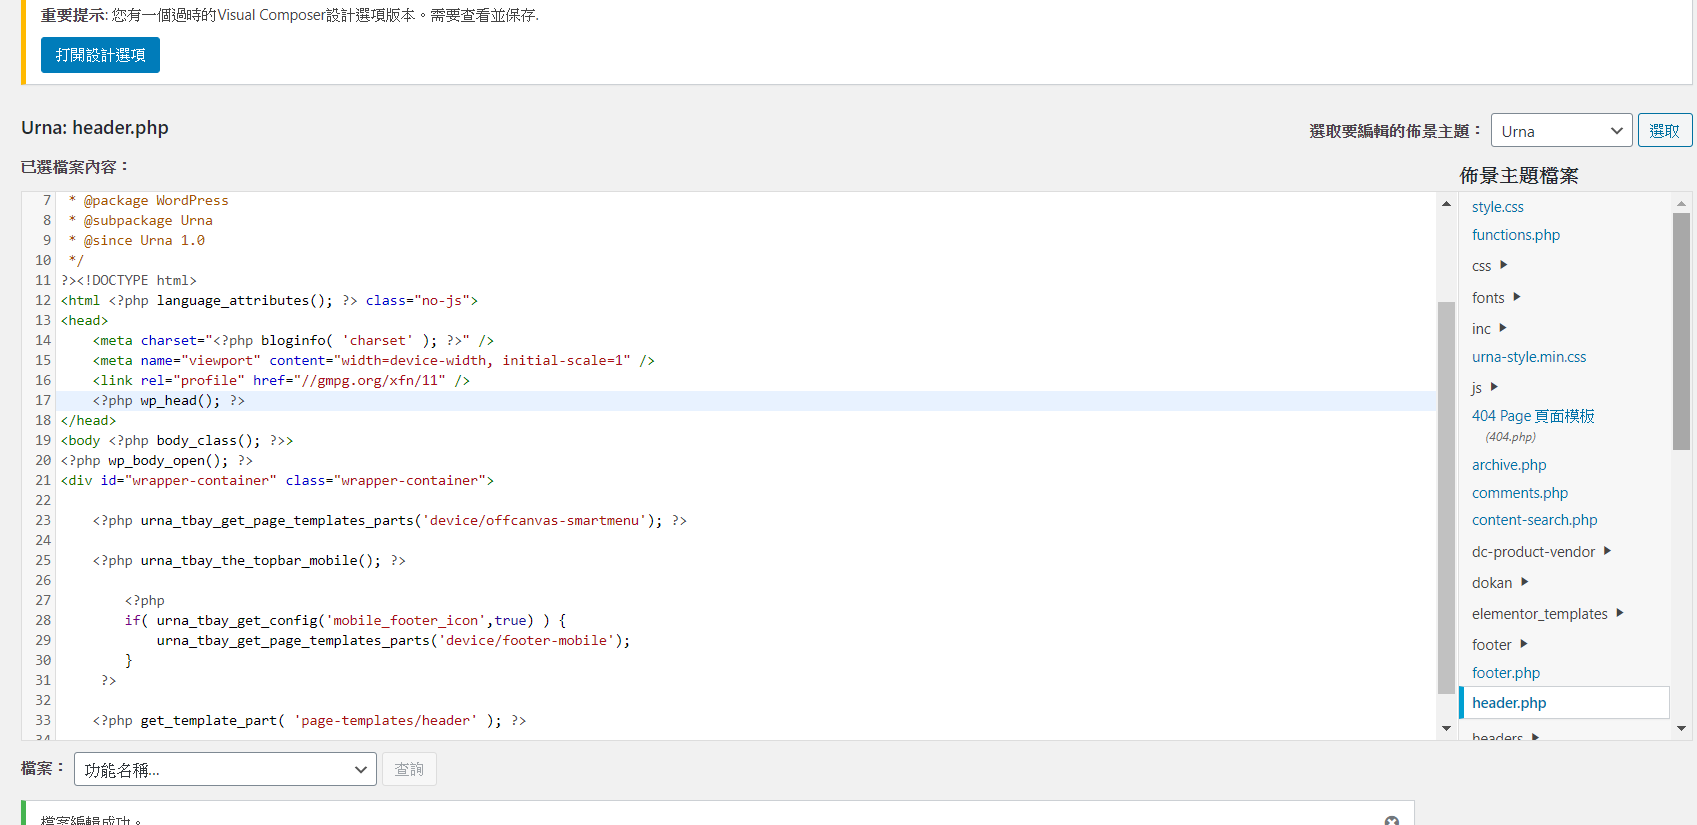This screenshot has height=825, width=1697.
Task: Expand the css folder arrow
Action: click(1503, 266)
